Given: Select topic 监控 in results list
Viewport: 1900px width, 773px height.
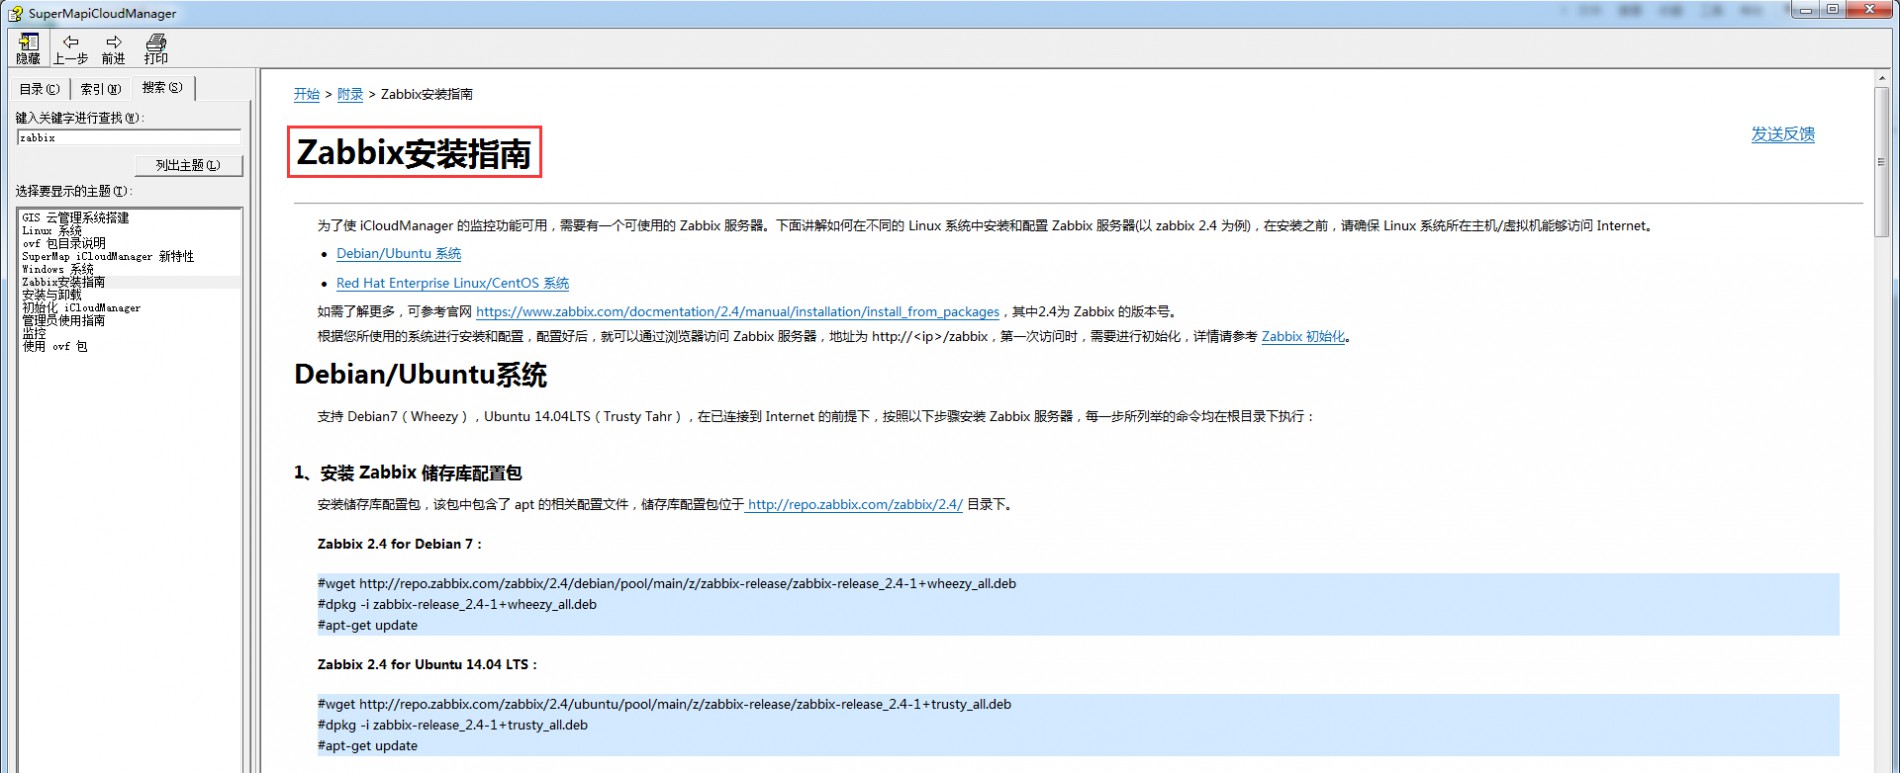Looking at the screenshot, I should pyautogui.click(x=34, y=334).
